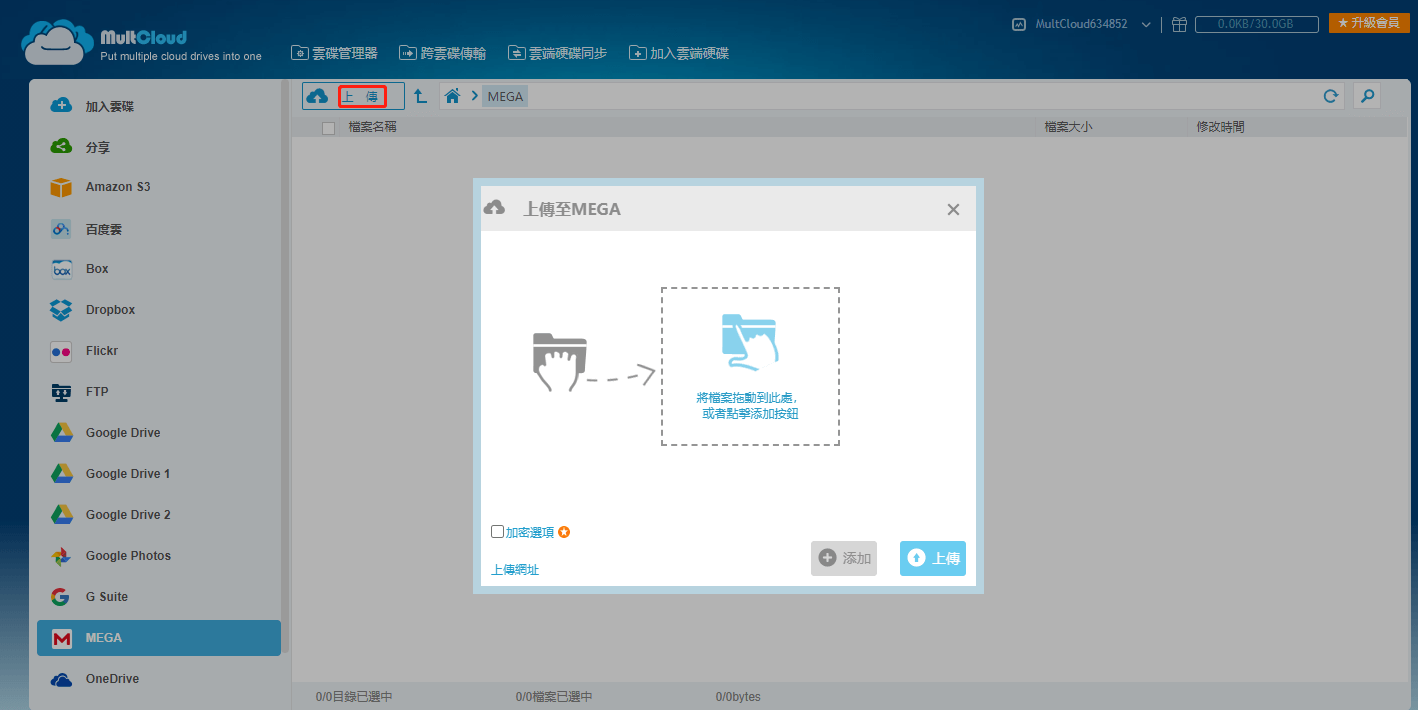Open Dropbox label in the sidebar
This screenshot has width=1418, height=710.
(x=110, y=310)
